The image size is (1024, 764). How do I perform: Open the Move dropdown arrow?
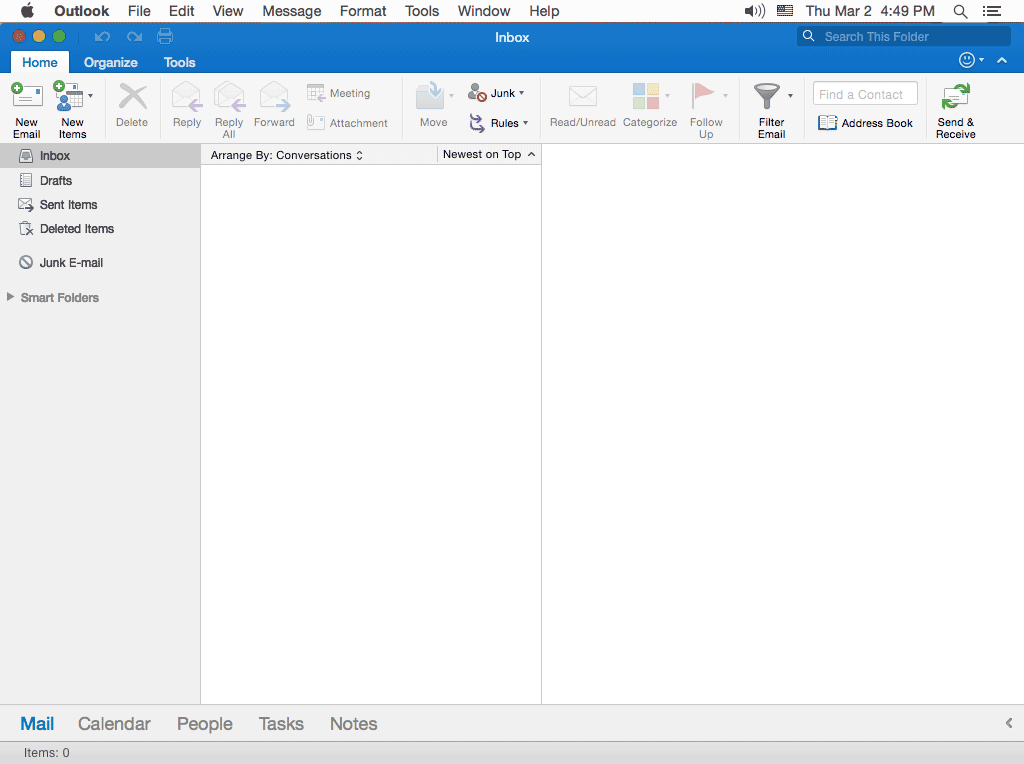point(451,96)
